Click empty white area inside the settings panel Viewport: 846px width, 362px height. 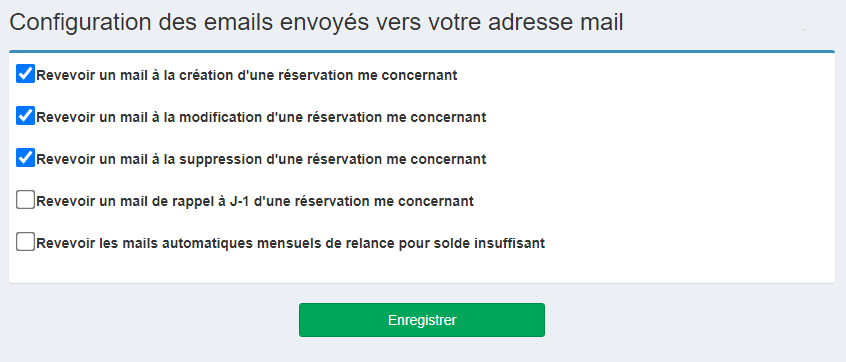pyautogui.click(x=674, y=162)
